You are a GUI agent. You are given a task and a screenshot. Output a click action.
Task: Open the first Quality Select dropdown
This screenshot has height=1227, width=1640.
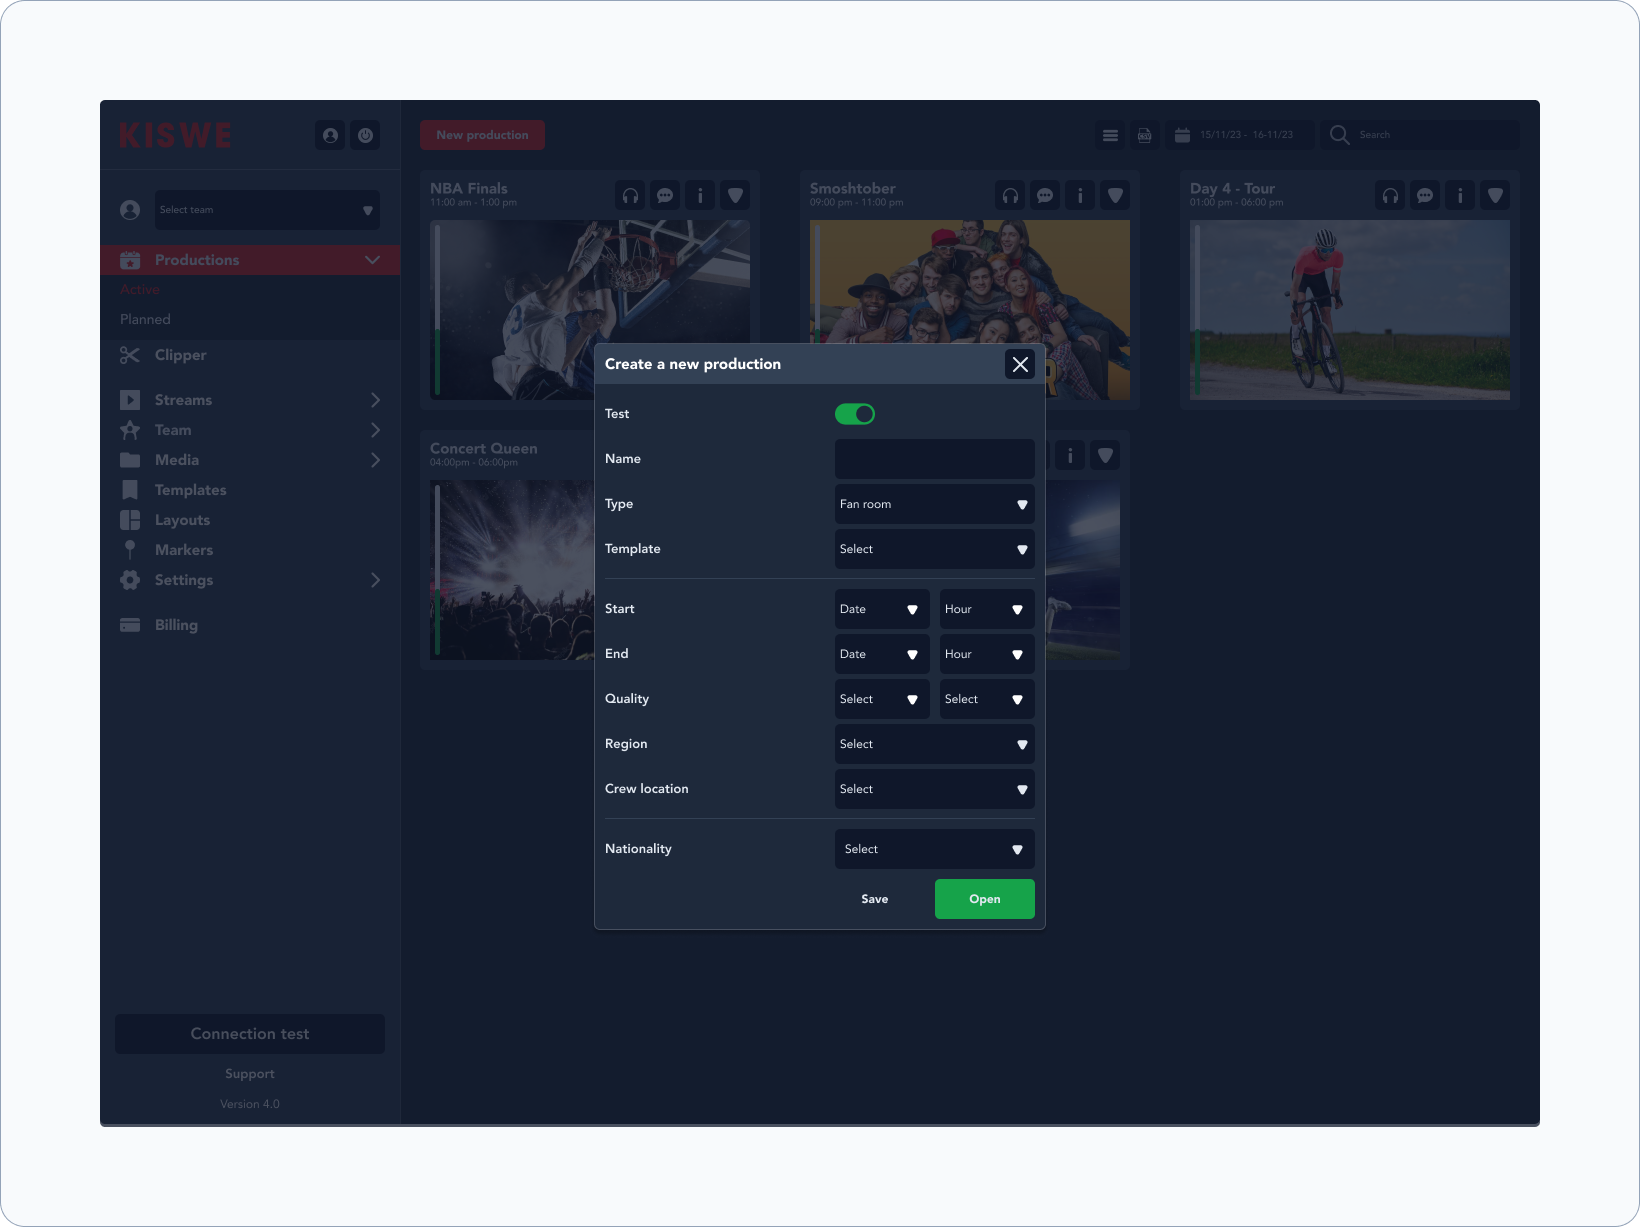point(882,699)
